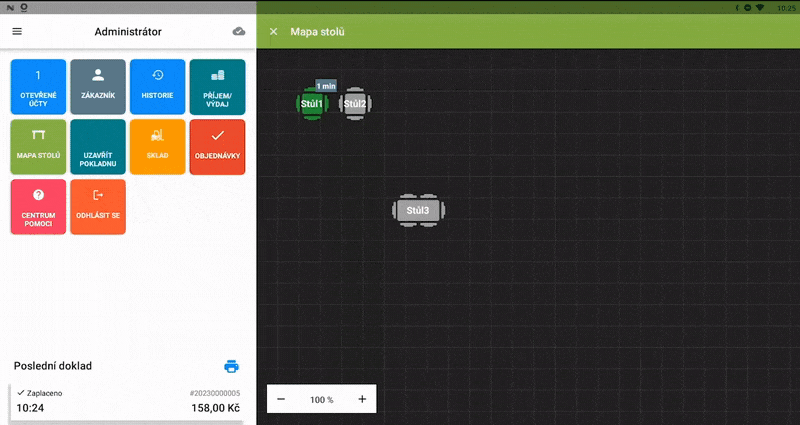800x425 pixels.
Task: Select table Stůl3
Action: click(418, 210)
